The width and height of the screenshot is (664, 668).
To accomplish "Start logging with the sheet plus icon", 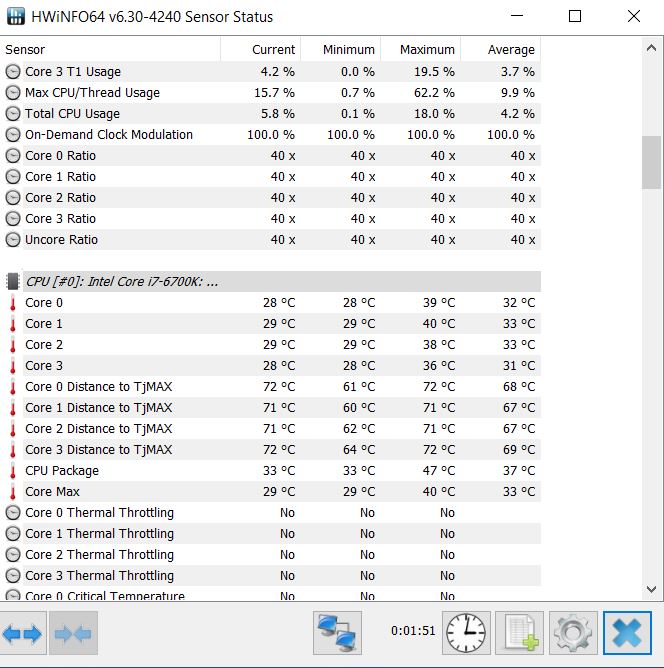I will pyautogui.click(x=519, y=633).
